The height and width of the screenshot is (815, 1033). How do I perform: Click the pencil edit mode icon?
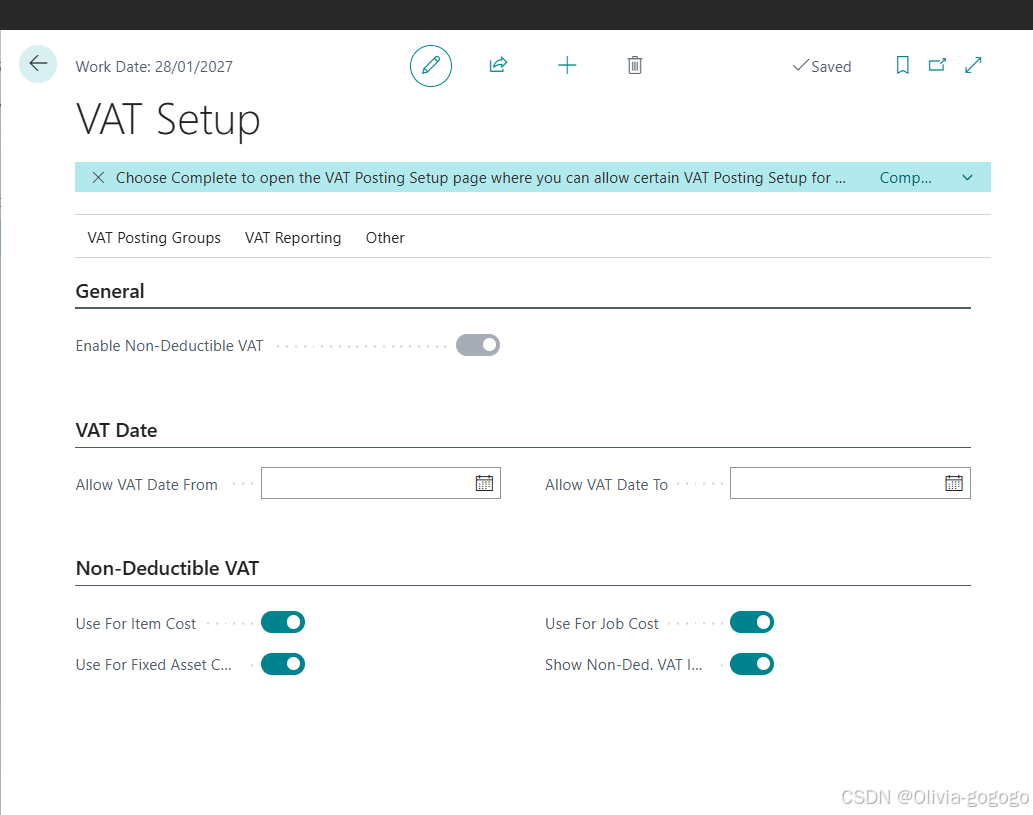pyautogui.click(x=431, y=65)
